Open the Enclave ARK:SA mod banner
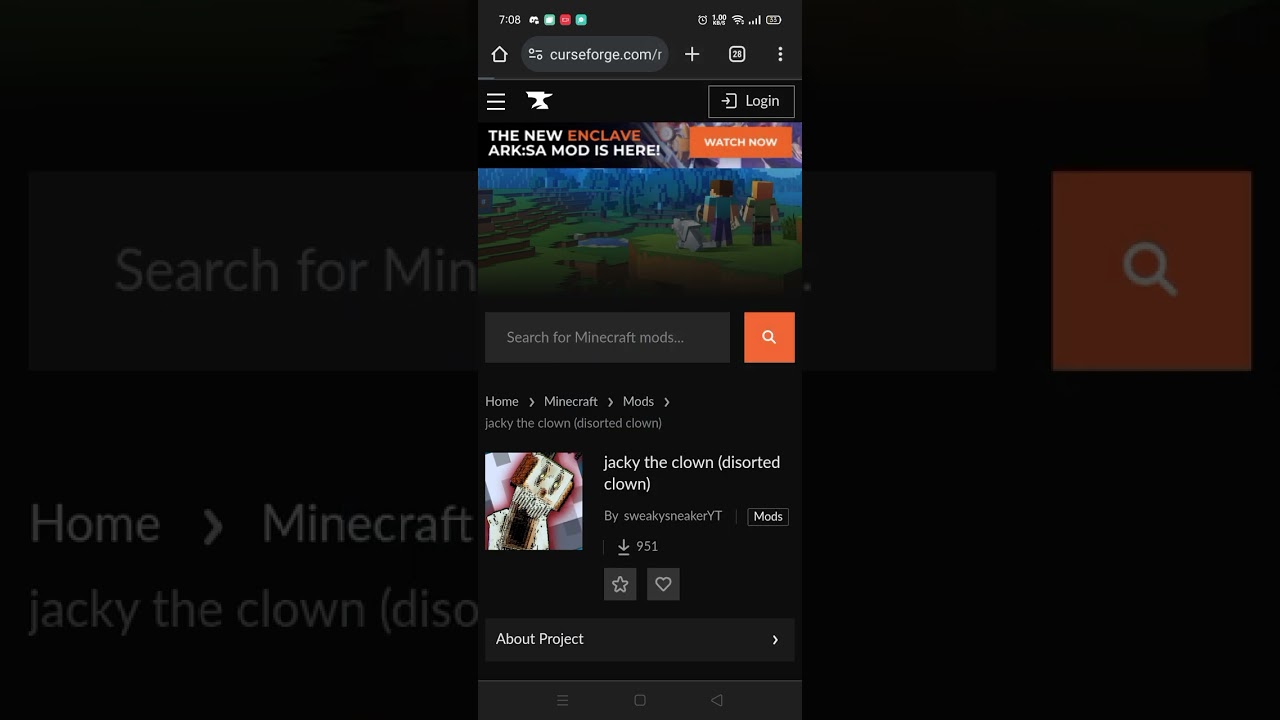Viewport: 1280px width, 720px height. [640, 143]
